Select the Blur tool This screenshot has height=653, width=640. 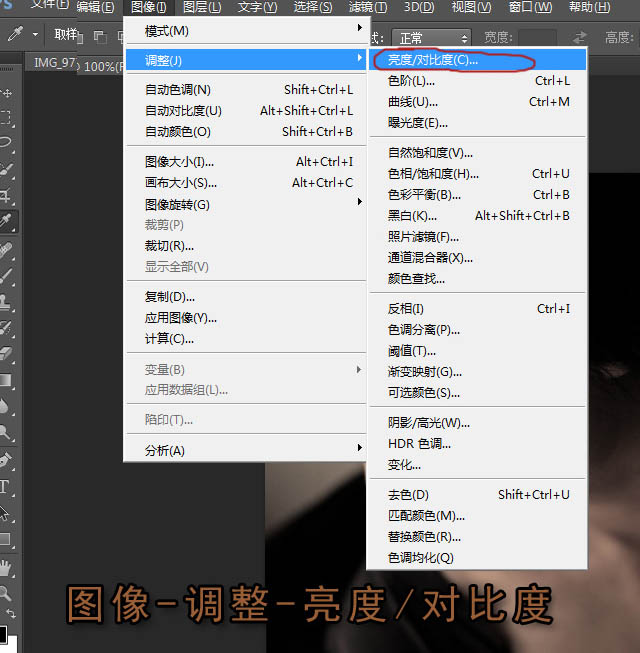pyautogui.click(x=6, y=405)
